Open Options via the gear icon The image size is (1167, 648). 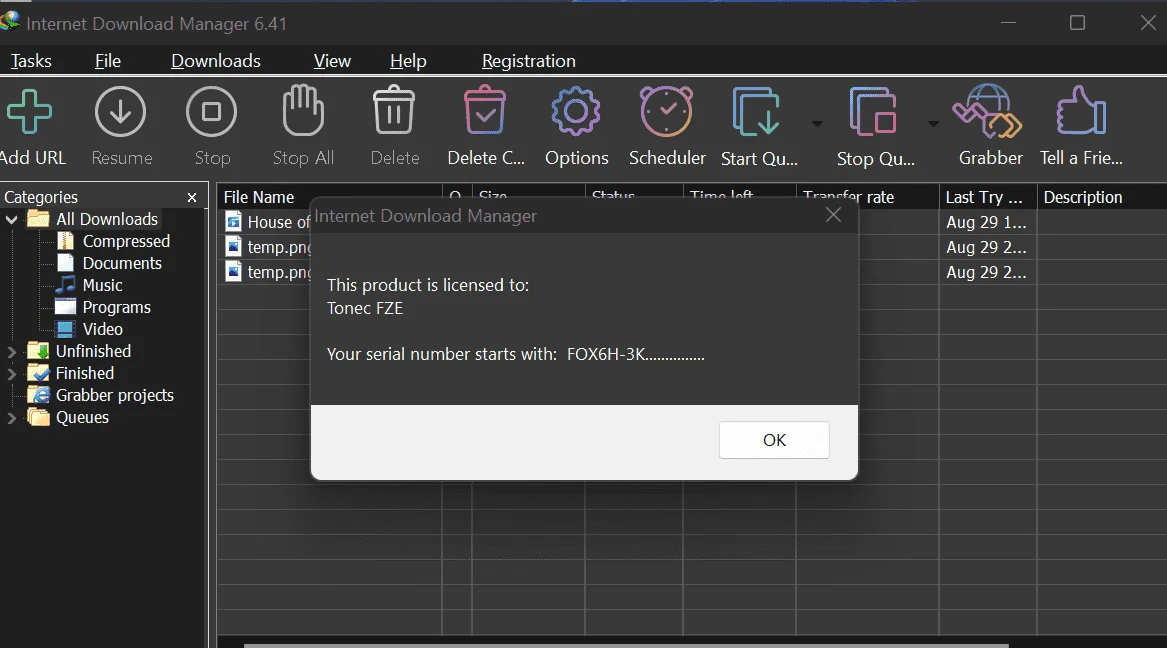(576, 112)
